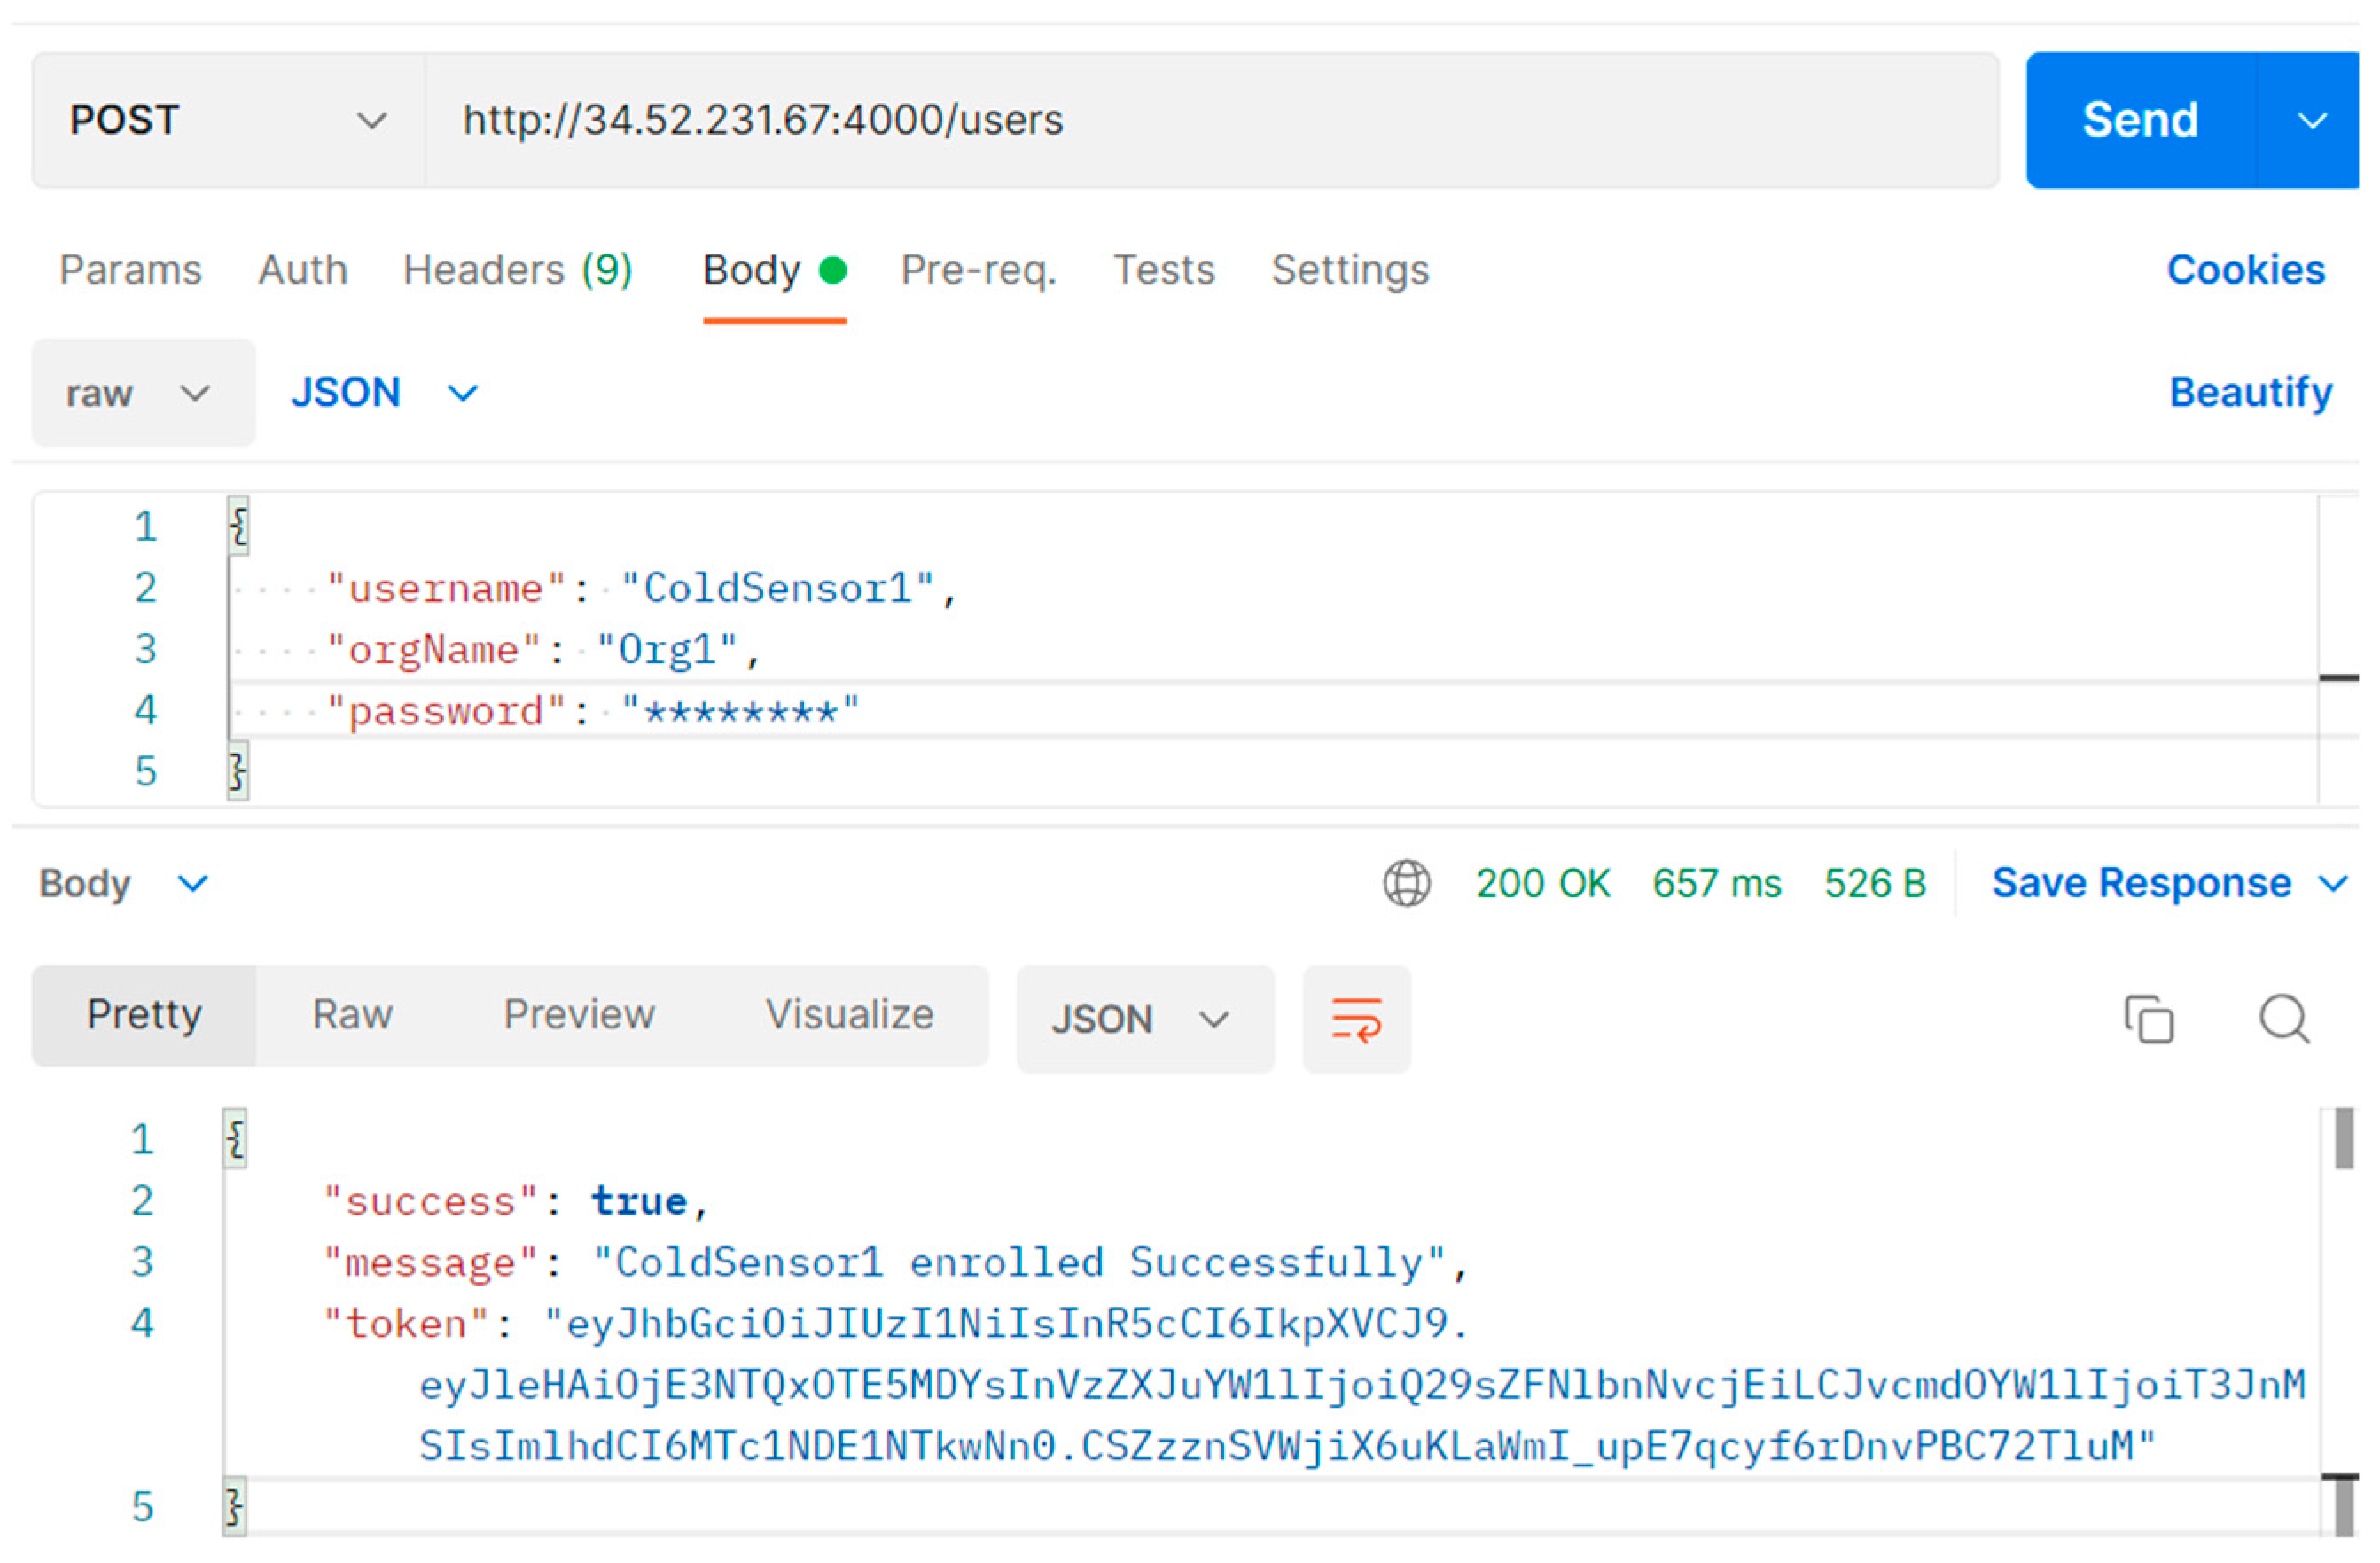Open the Cookies link
Image resolution: width=2380 pixels, height=1563 pixels.
pos(2245,270)
